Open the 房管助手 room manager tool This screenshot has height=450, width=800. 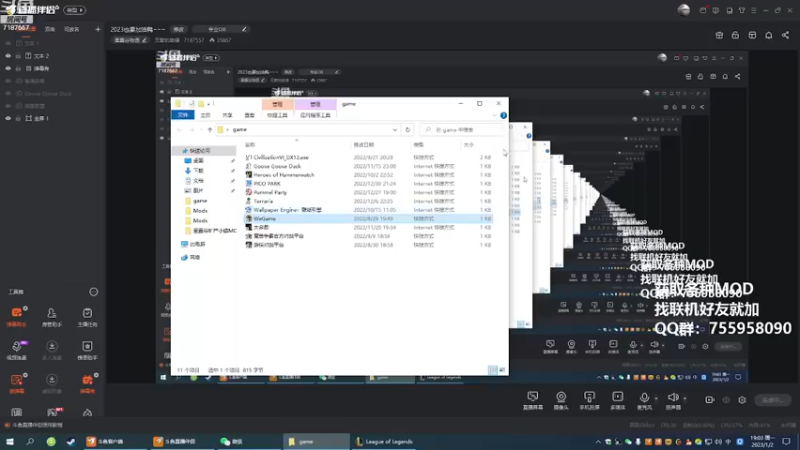(52, 316)
